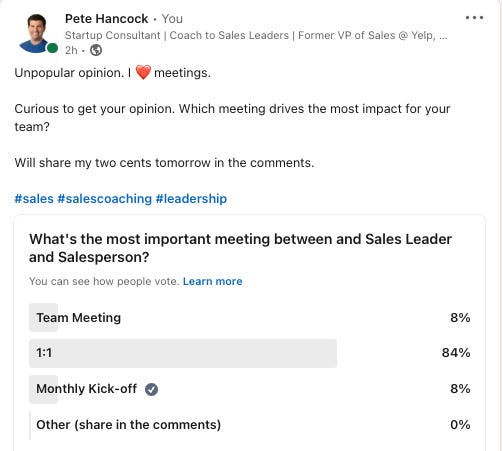Screen dimensions: 502x451
Task: Open the three-dot post options menu
Action: coord(474,18)
